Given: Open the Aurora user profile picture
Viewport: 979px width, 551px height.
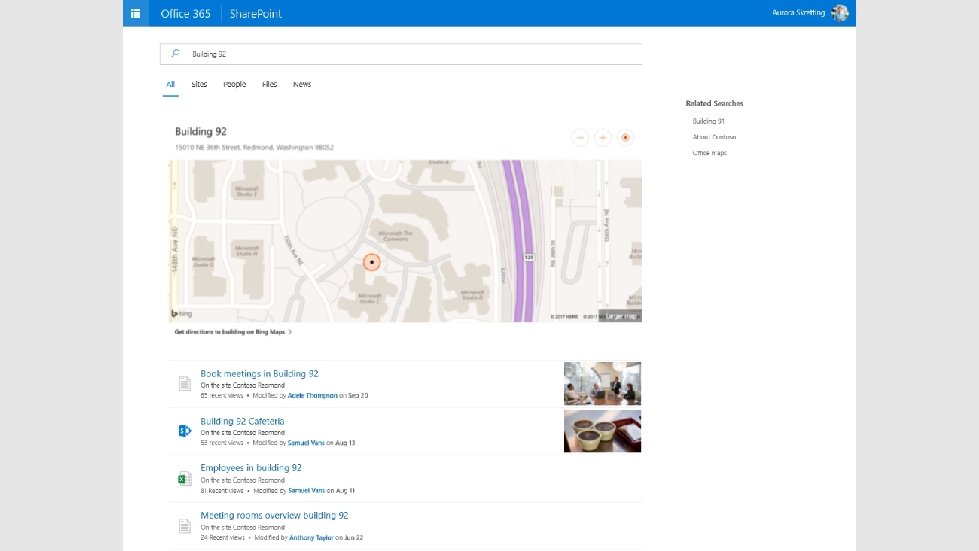Looking at the screenshot, I should tap(840, 12).
